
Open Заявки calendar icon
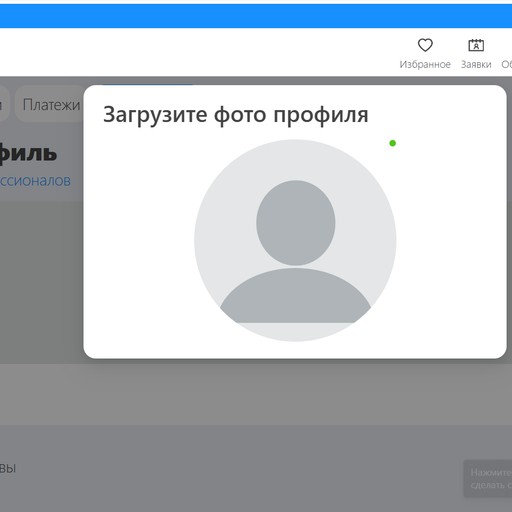(476, 45)
